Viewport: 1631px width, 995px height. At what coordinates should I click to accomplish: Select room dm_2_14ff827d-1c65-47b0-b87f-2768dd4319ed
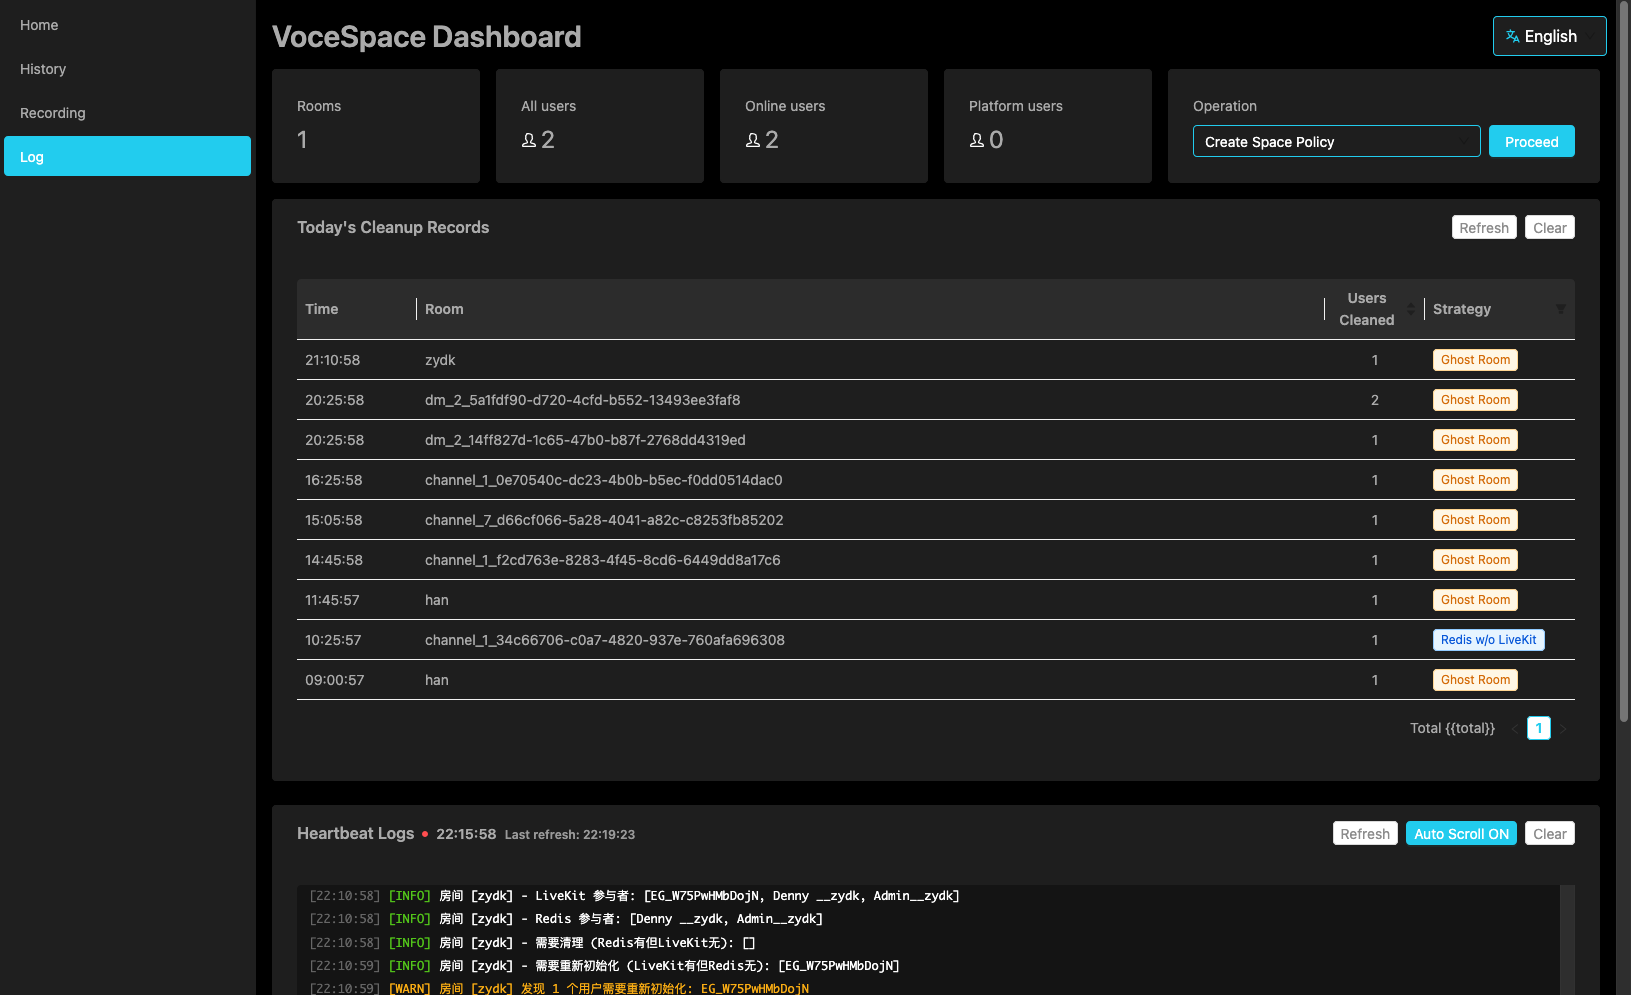(x=585, y=440)
